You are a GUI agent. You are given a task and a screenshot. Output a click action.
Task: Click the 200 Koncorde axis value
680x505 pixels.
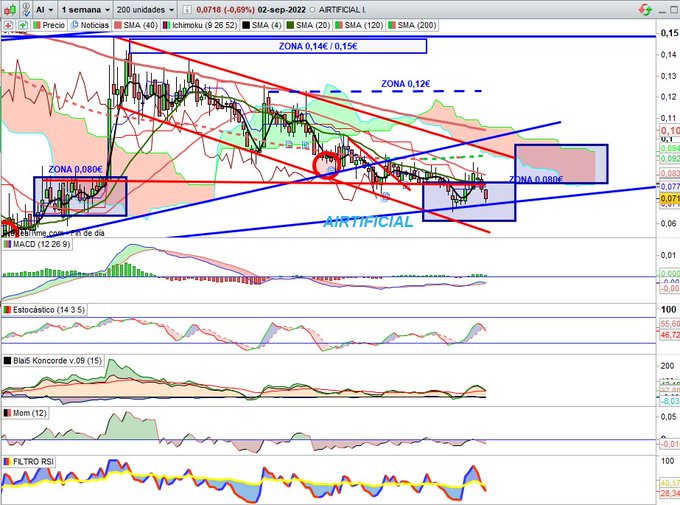(667, 366)
